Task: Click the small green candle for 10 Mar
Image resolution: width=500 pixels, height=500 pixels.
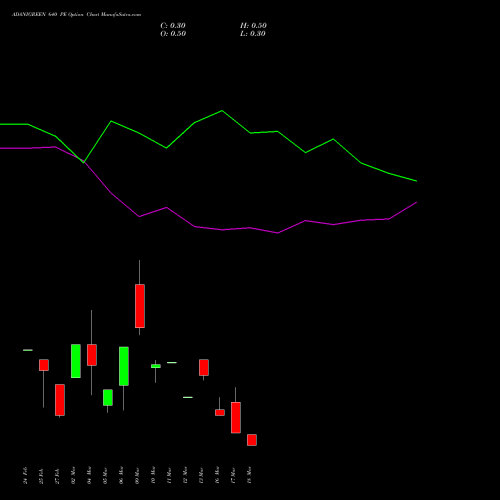Action: click(x=156, y=366)
